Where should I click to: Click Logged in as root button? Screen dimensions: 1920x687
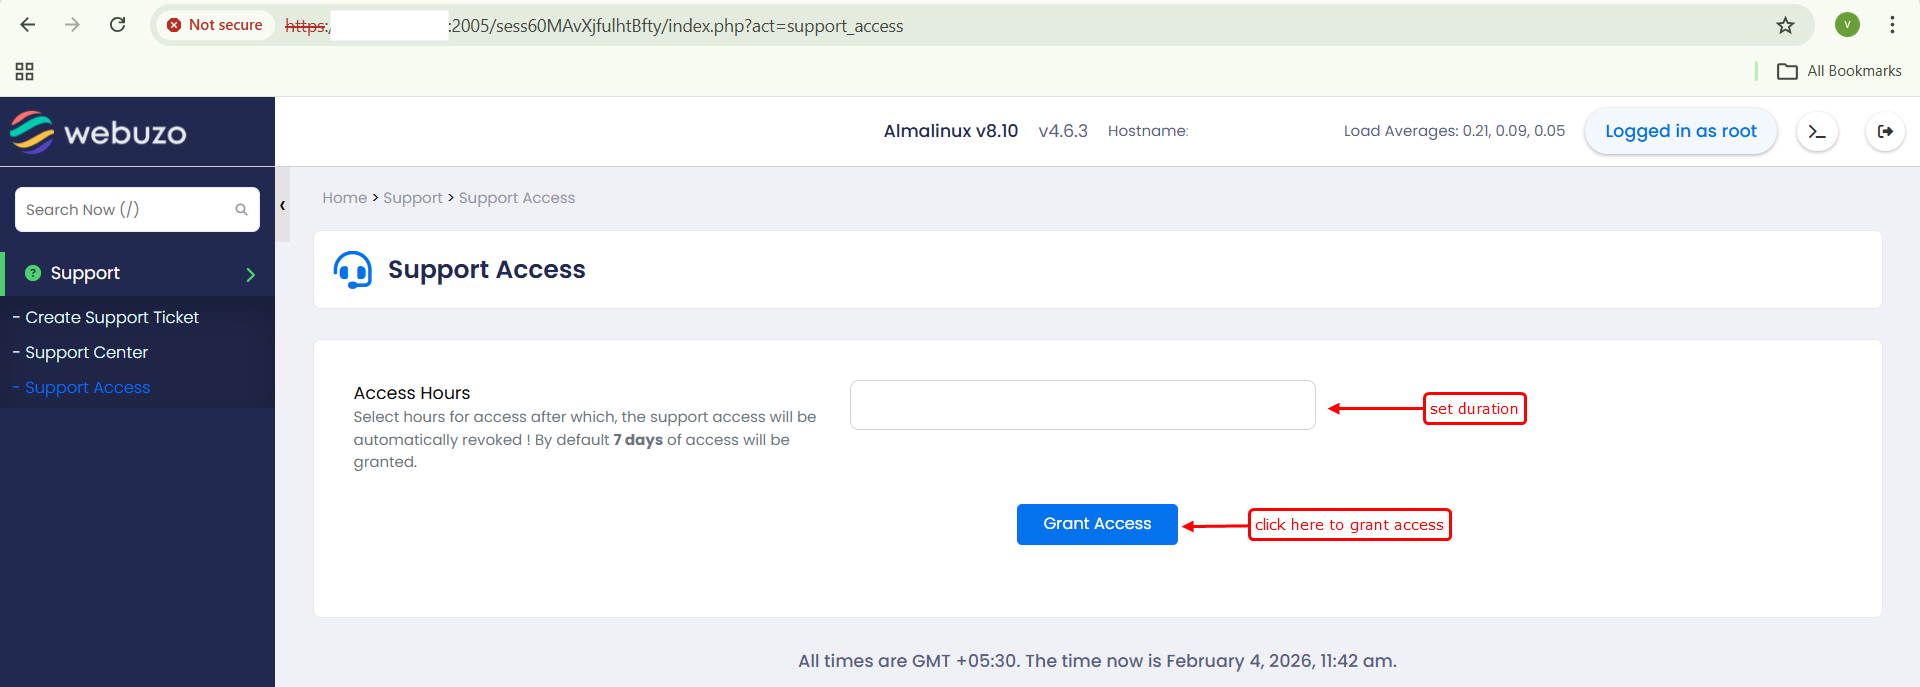(1680, 132)
